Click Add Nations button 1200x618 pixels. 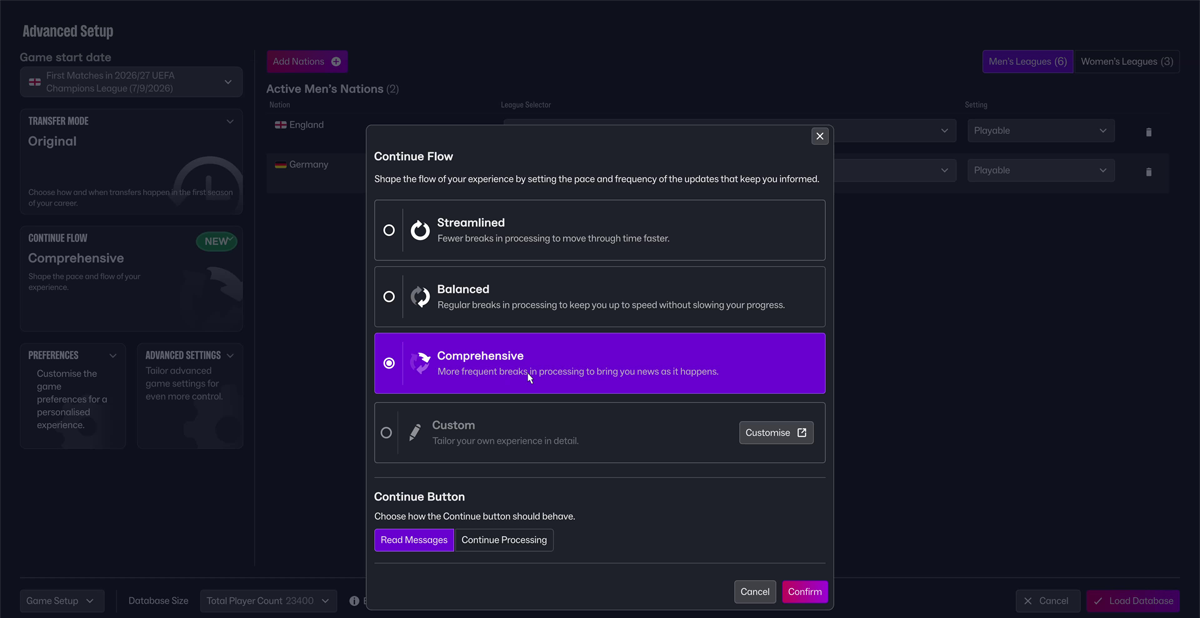(x=307, y=61)
